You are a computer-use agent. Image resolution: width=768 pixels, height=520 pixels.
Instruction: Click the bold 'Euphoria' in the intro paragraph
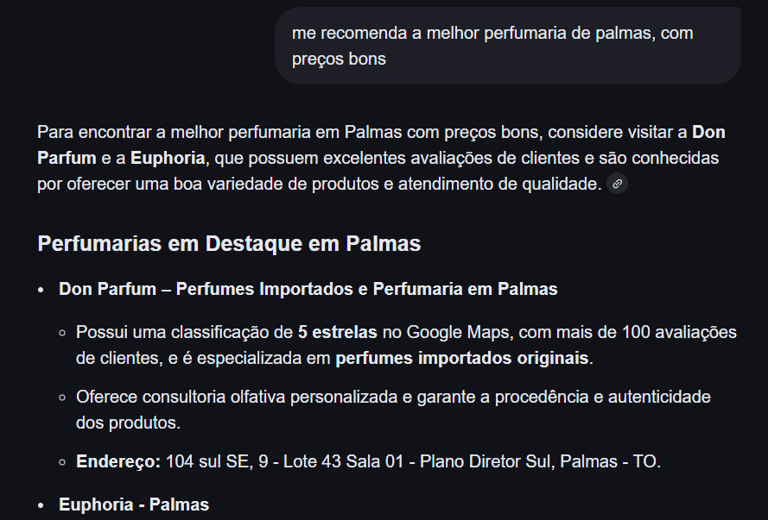coord(167,158)
